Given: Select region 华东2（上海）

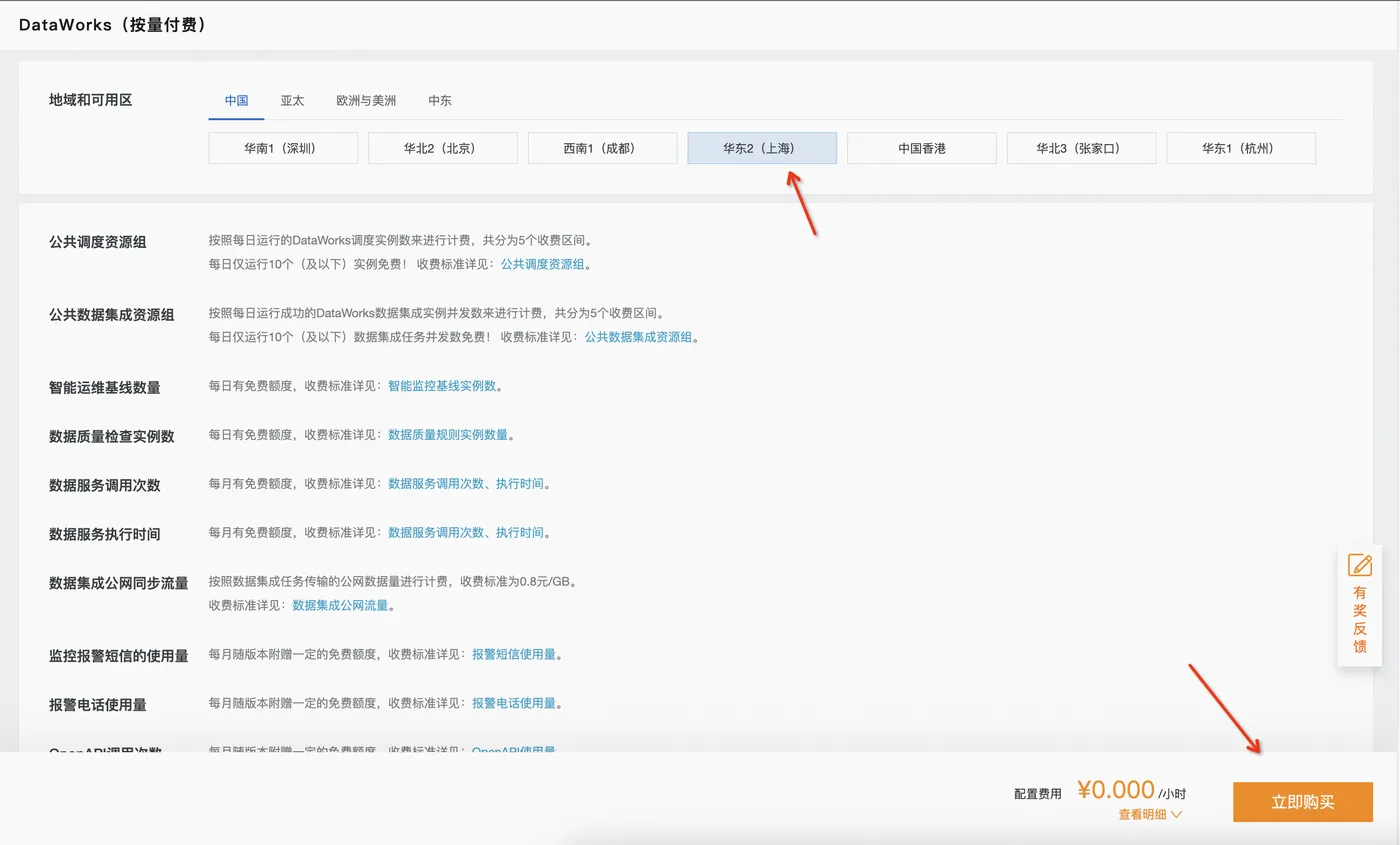Looking at the screenshot, I should (x=762, y=148).
